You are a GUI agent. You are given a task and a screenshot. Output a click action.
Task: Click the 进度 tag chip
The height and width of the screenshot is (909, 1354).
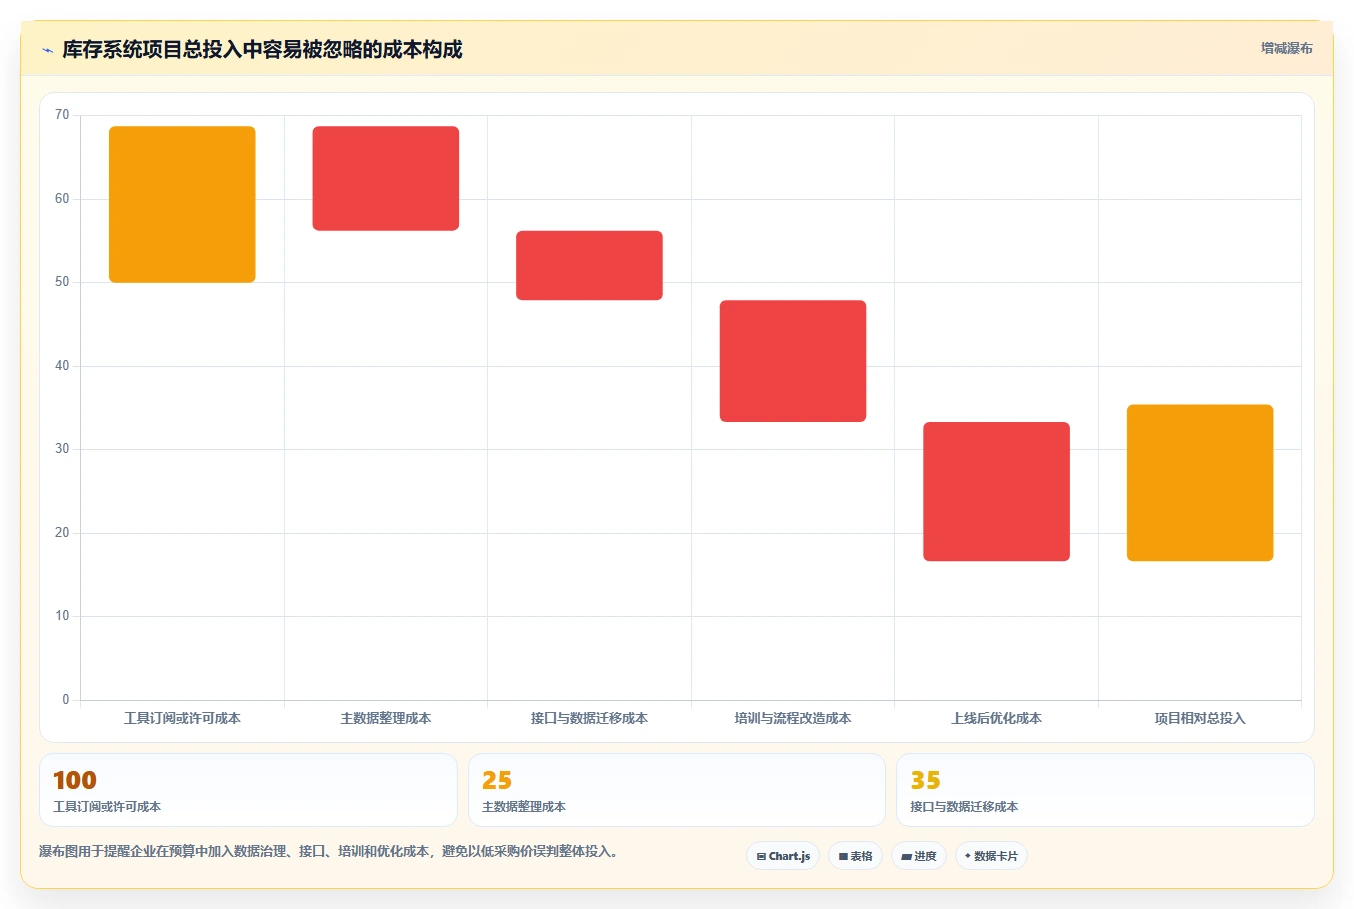(919, 856)
